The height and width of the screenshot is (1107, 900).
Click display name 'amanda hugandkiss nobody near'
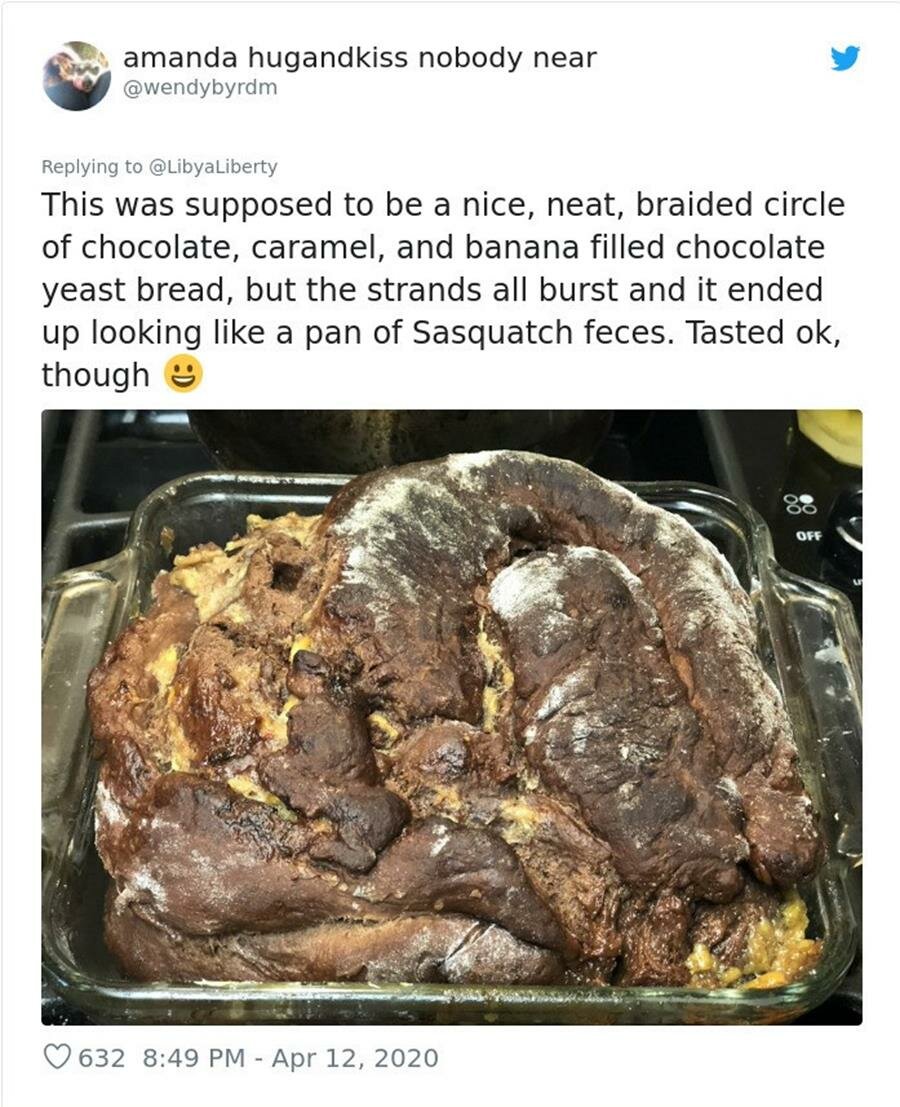tap(360, 57)
